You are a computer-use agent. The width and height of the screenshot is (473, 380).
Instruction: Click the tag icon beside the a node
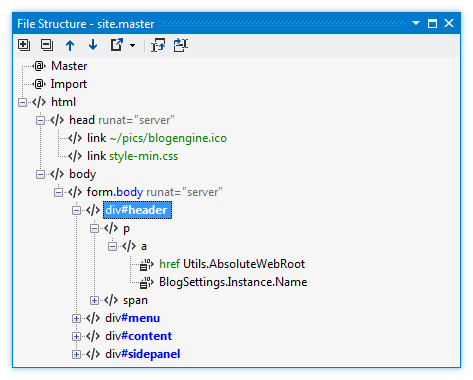pyautogui.click(x=129, y=246)
